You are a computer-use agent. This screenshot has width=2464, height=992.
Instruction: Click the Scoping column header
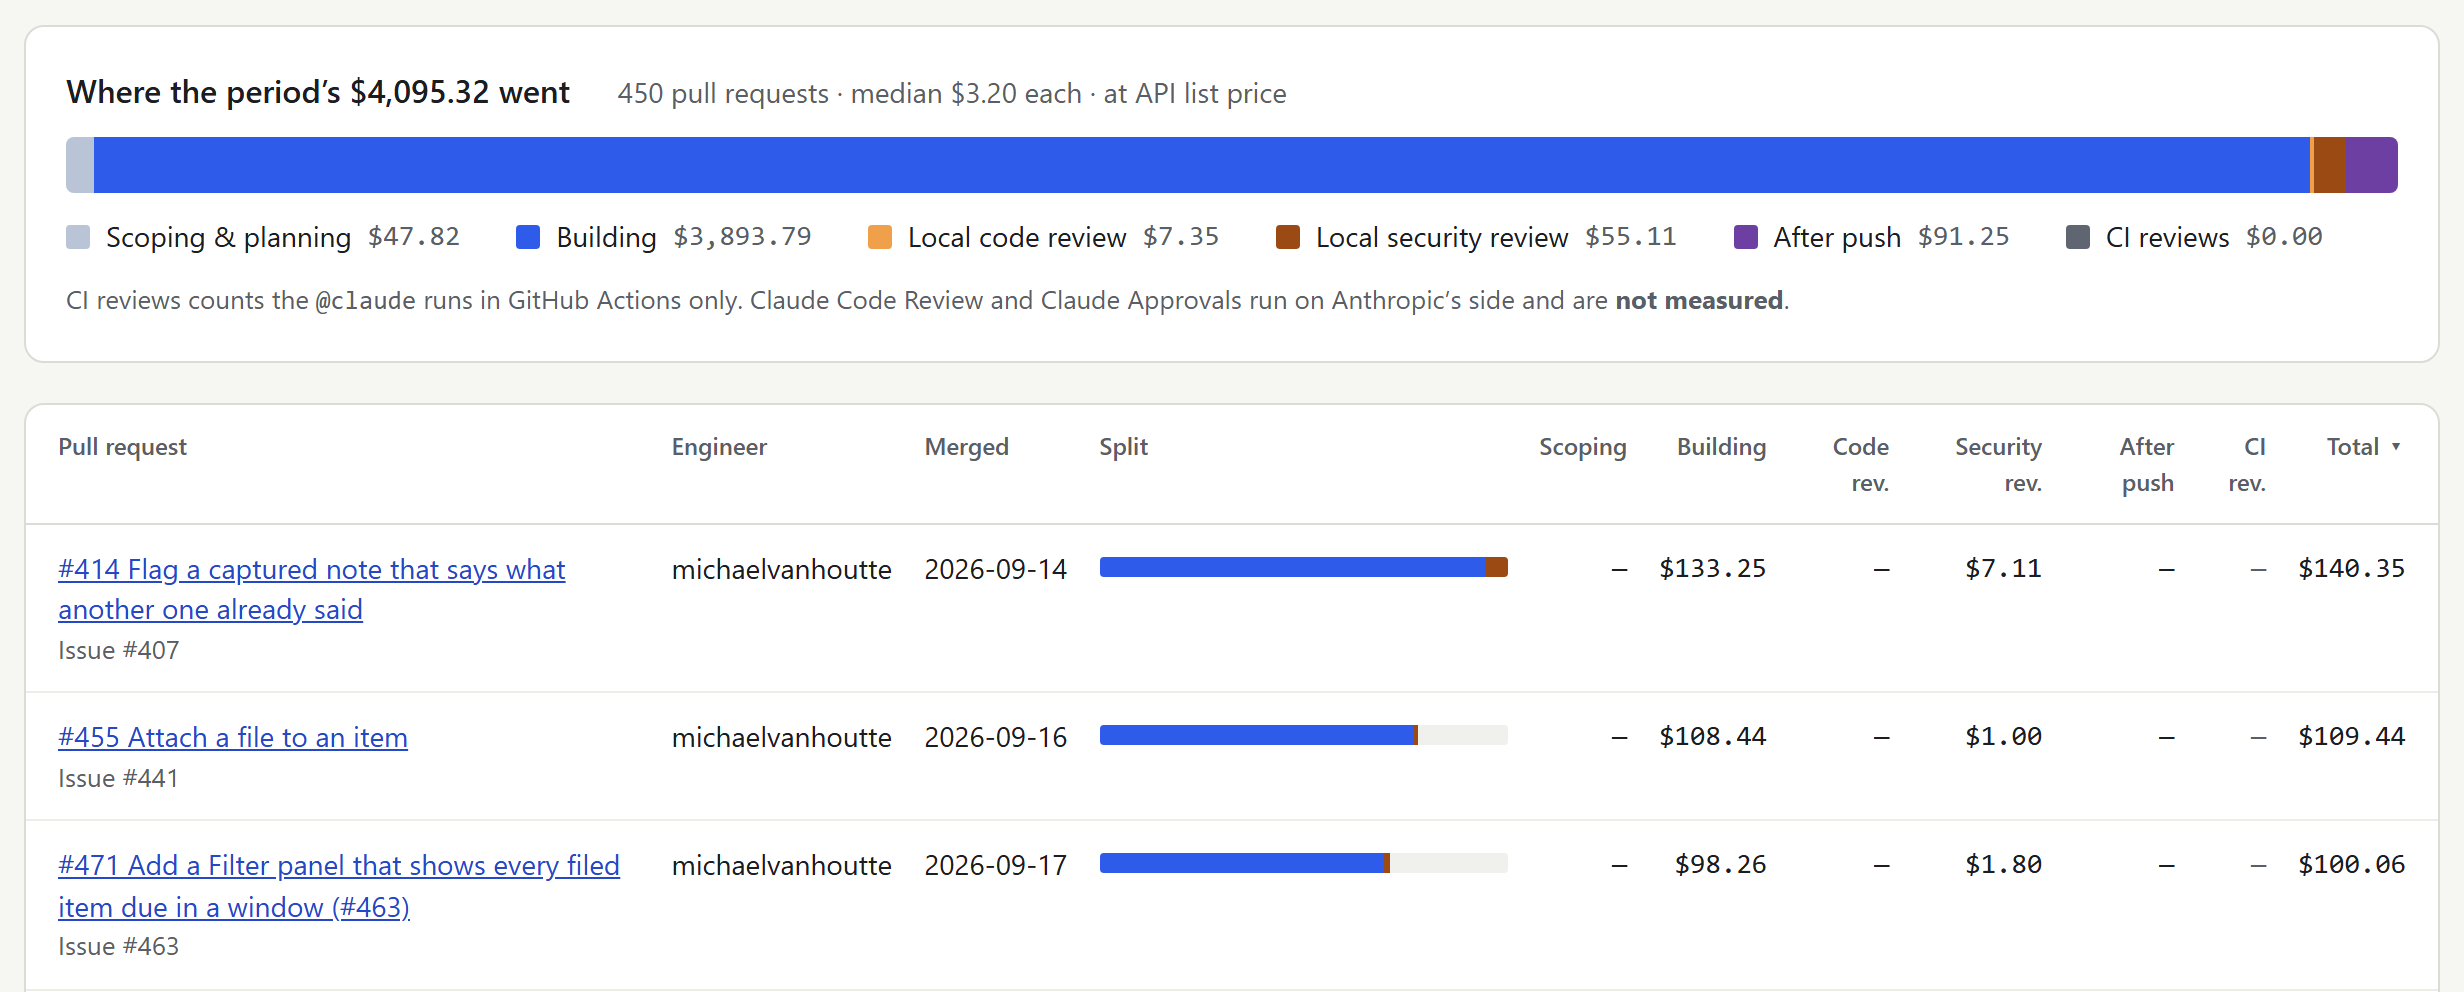1582,447
